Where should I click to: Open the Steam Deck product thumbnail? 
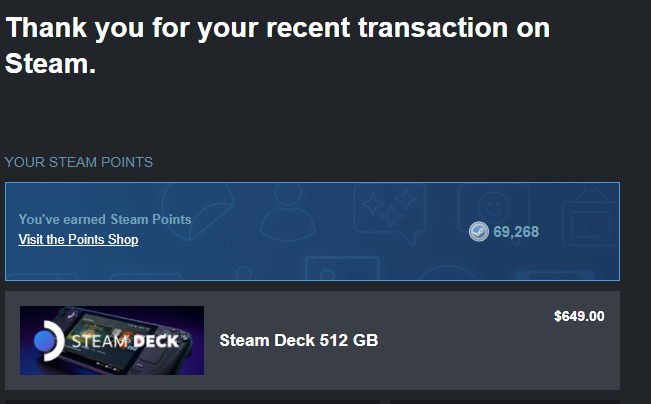(112, 340)
